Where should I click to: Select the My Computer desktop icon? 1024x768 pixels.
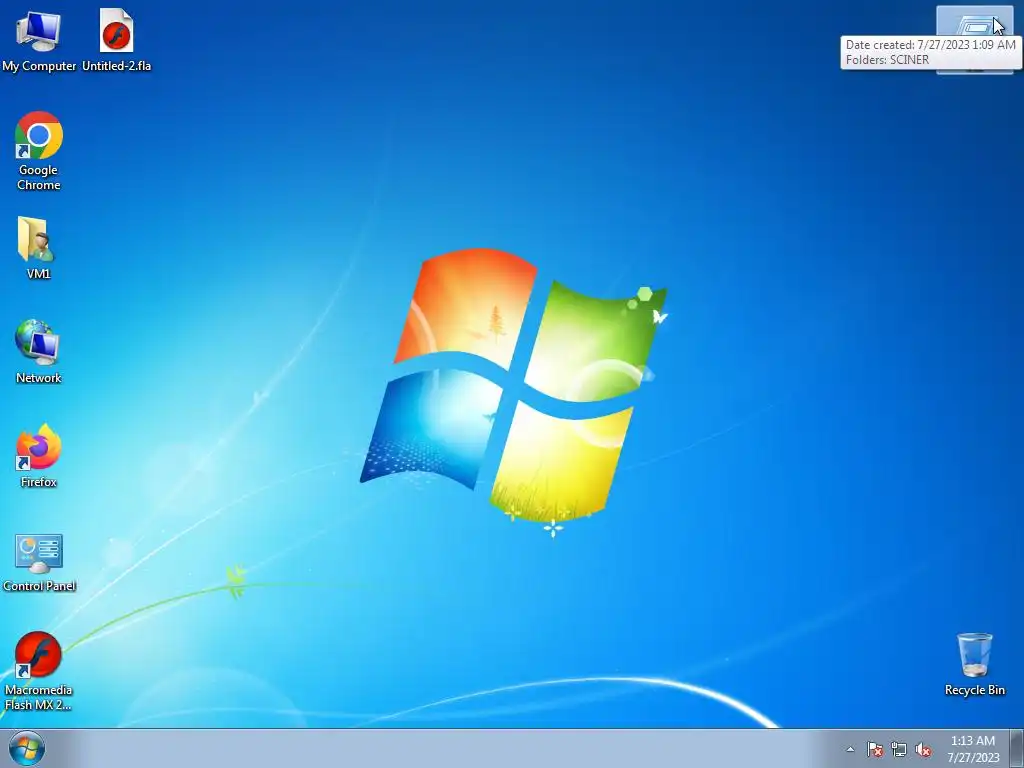[x=39, y=40]
